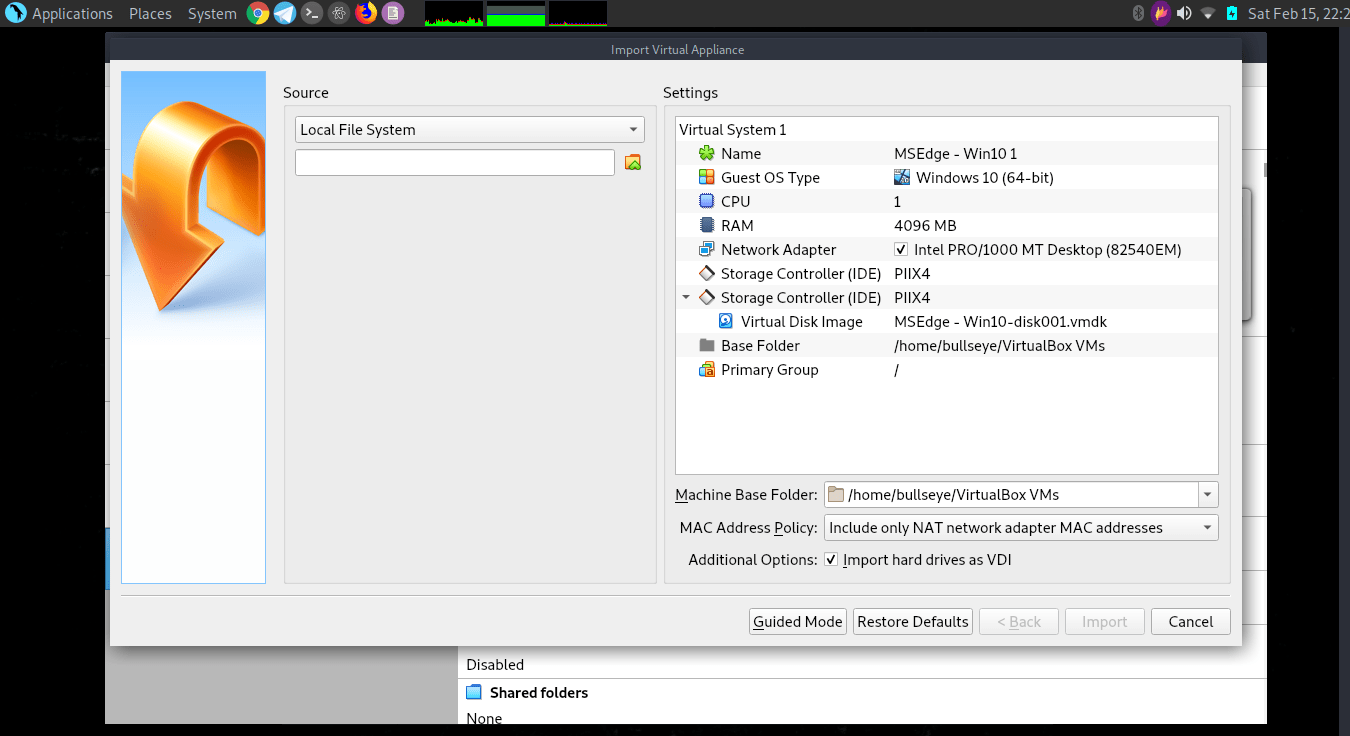1350x736 pixels.
Task: Toggle the Network Adapter checkbox
Action: (902, 249)
